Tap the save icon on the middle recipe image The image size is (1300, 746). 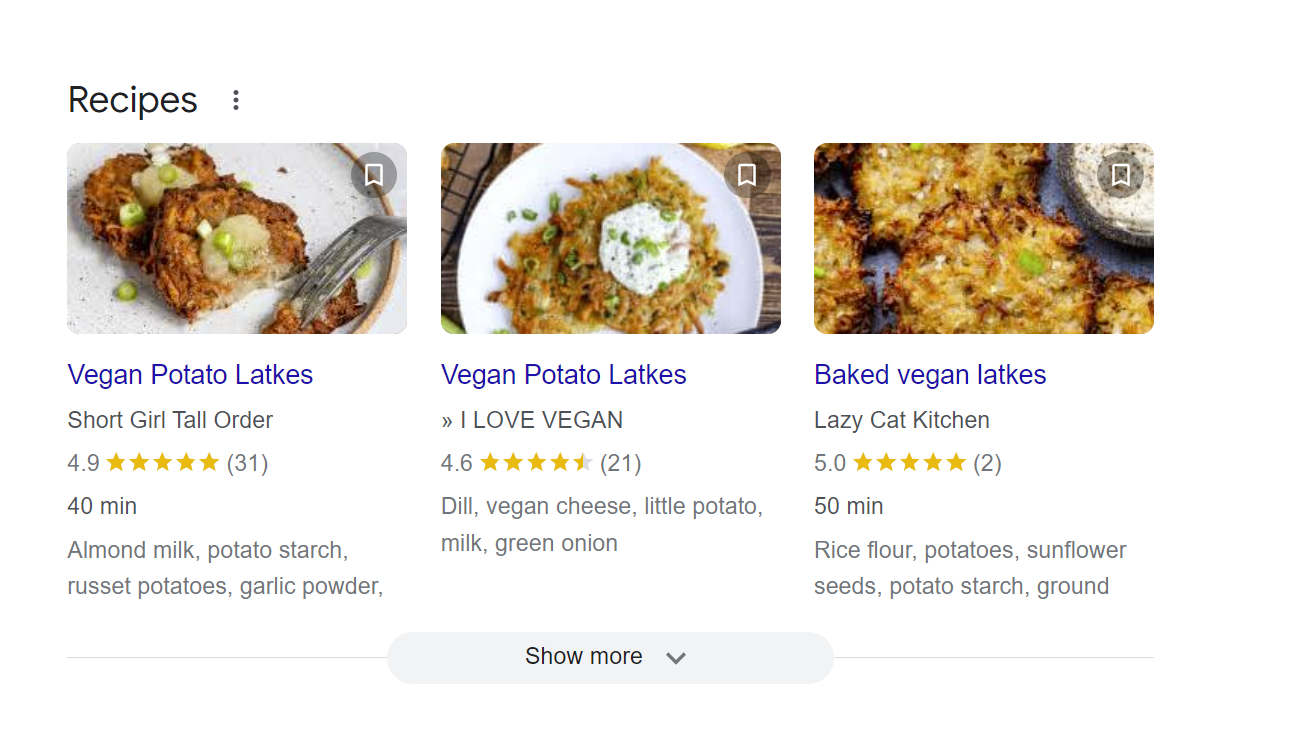[747, 174]
